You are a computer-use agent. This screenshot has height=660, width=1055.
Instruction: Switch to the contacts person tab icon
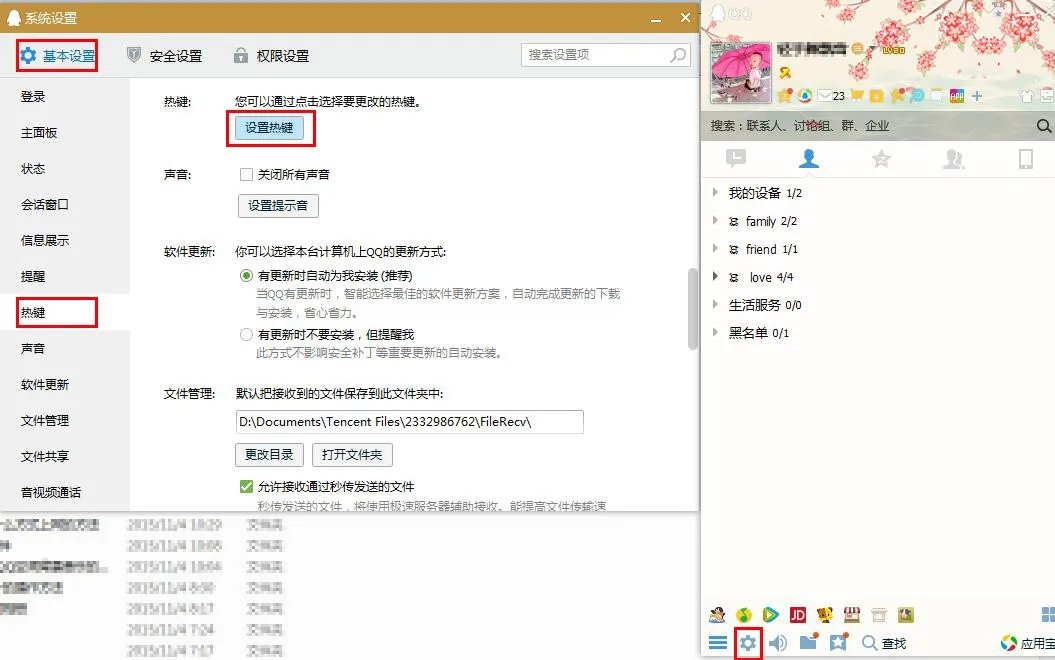tap(809, 159)
